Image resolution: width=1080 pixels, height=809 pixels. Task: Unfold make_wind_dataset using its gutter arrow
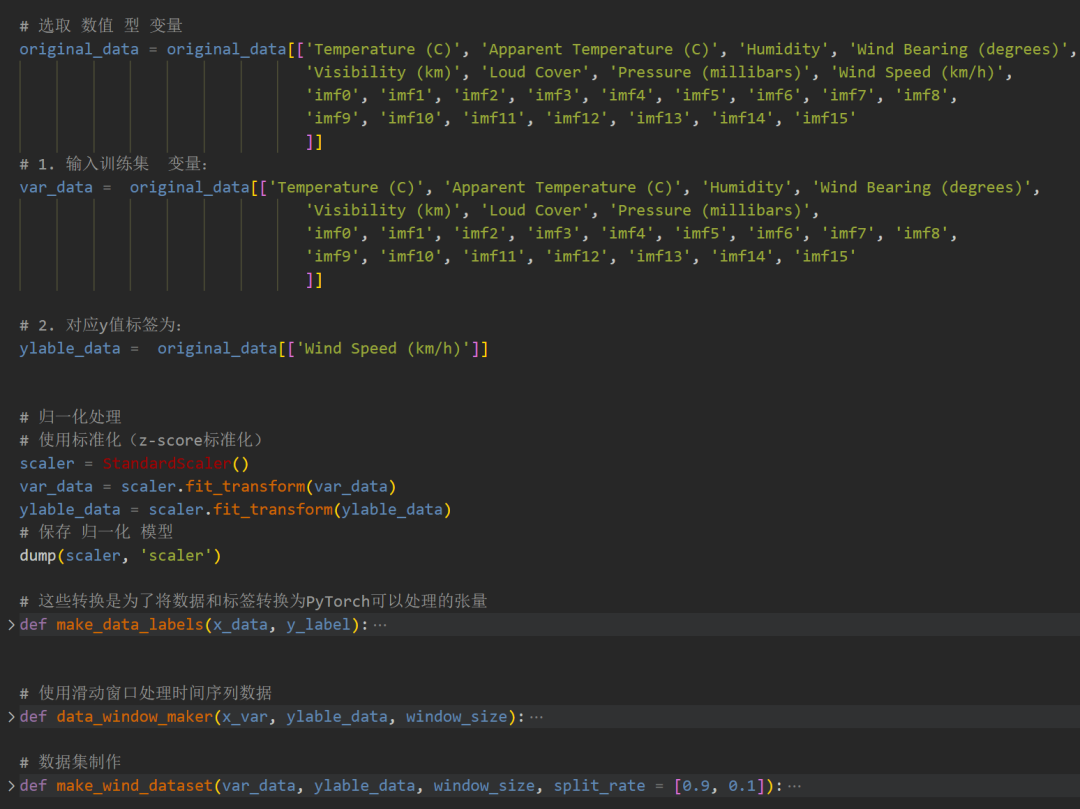(11, 786)
